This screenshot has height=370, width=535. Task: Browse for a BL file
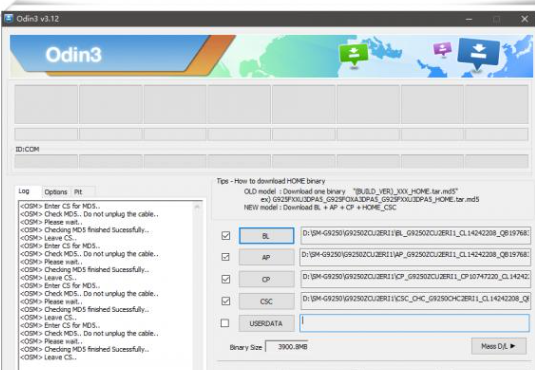coord(266,236)
